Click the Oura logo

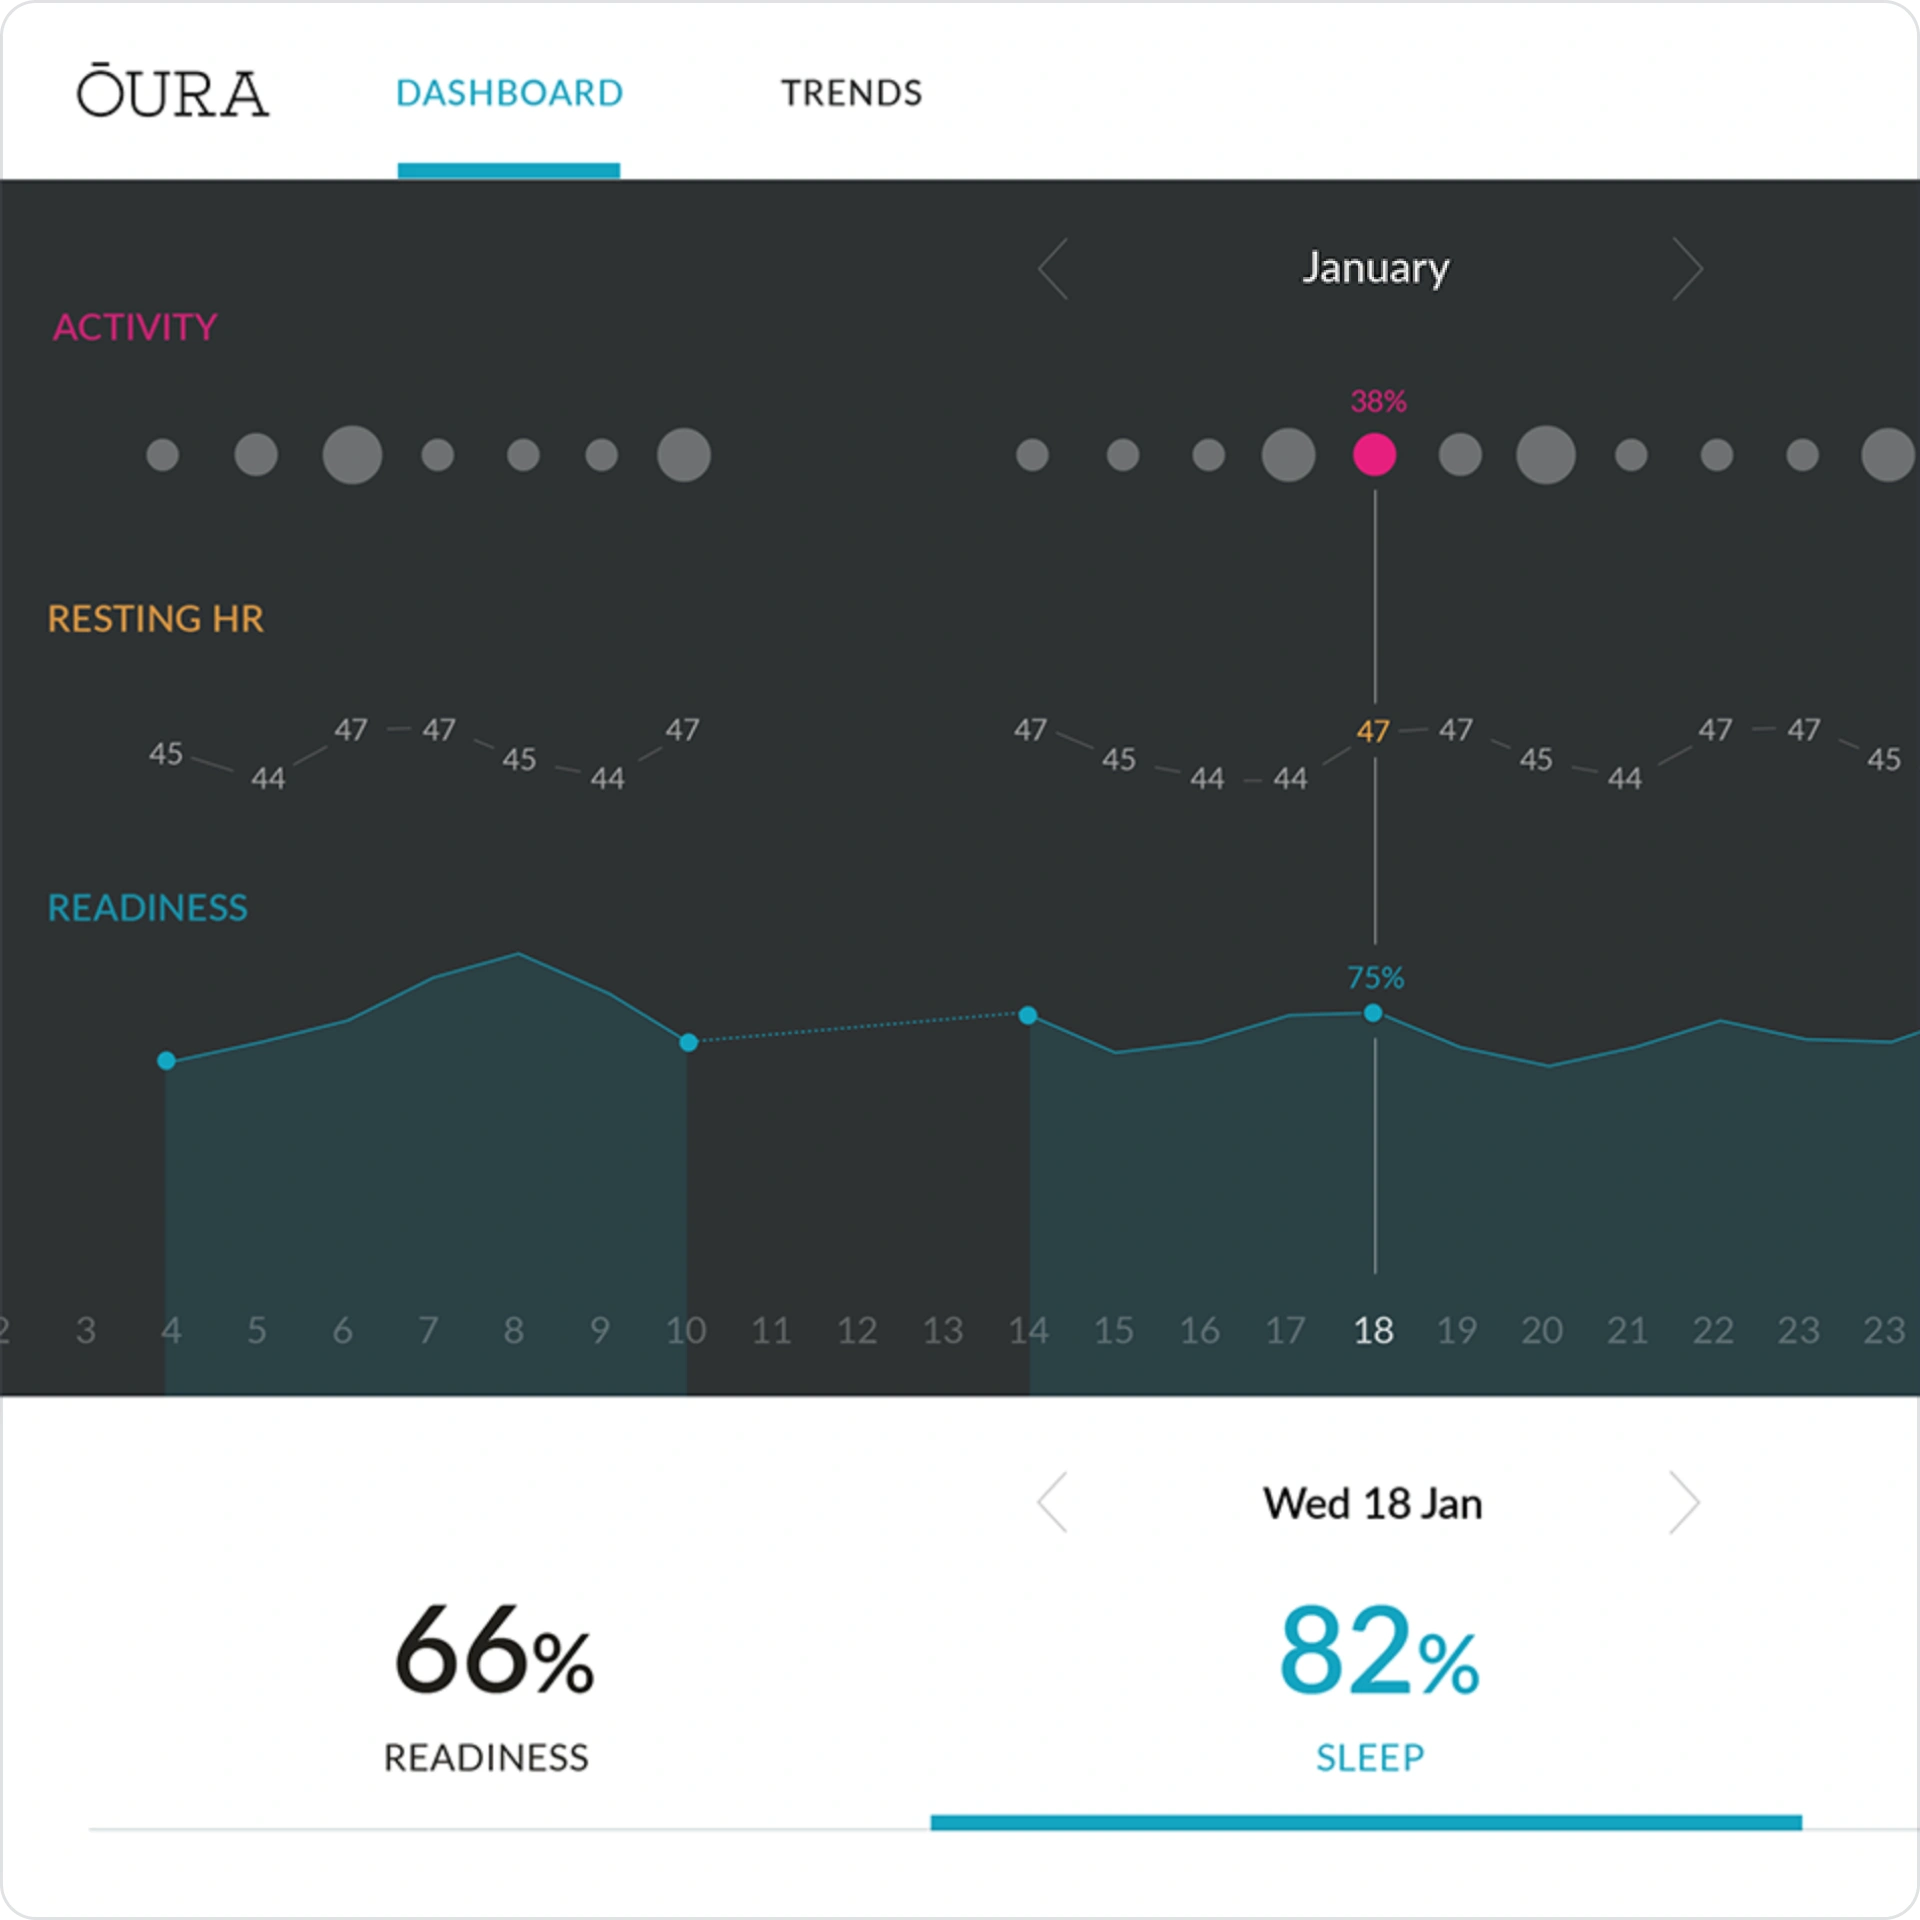172,92
